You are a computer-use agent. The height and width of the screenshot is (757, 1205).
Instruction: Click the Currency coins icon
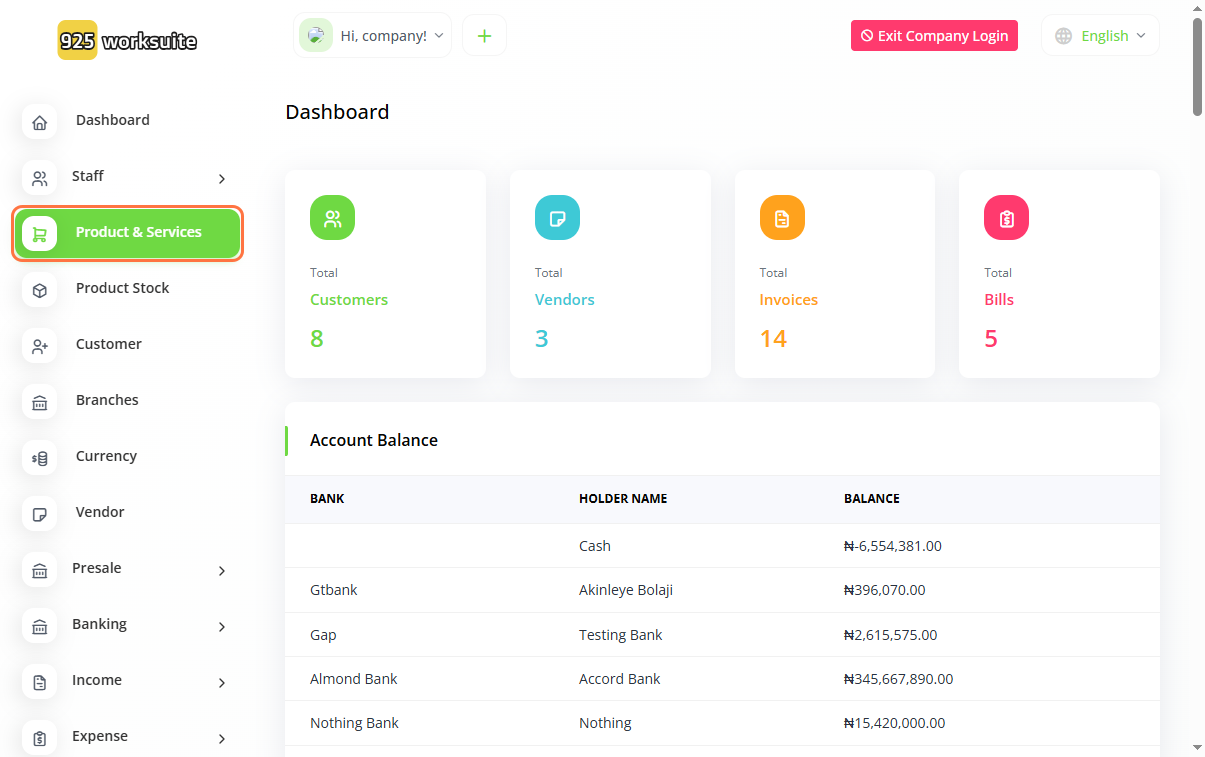(40, 459)
